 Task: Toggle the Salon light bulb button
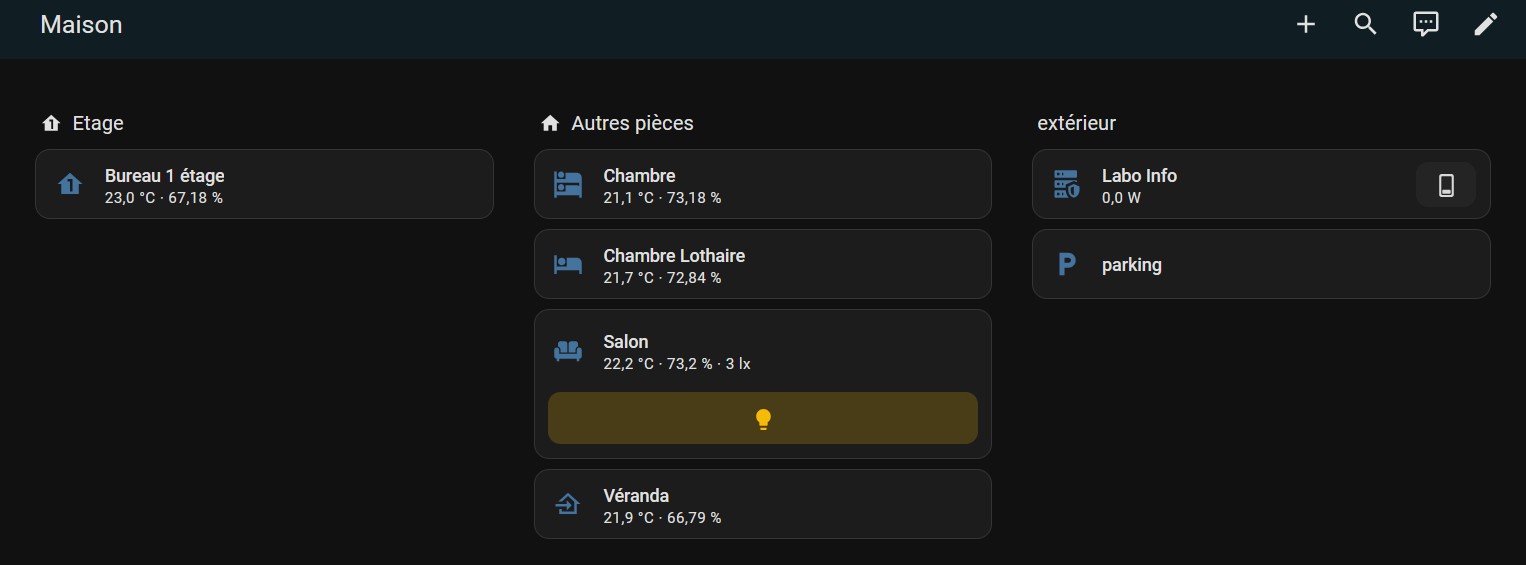pos(763,418)
